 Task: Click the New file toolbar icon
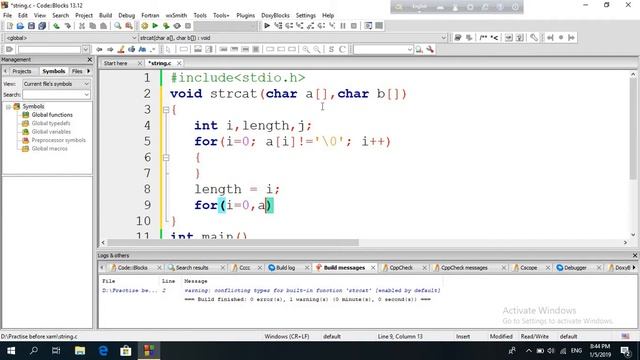pyautogui.click(x=9, y=26)
